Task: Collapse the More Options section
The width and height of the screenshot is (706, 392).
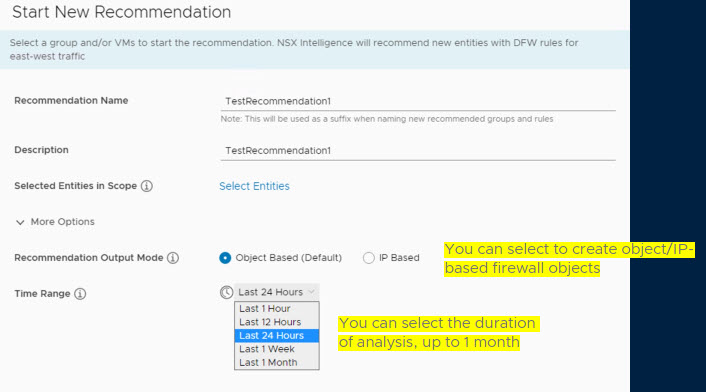Action: 20,222
